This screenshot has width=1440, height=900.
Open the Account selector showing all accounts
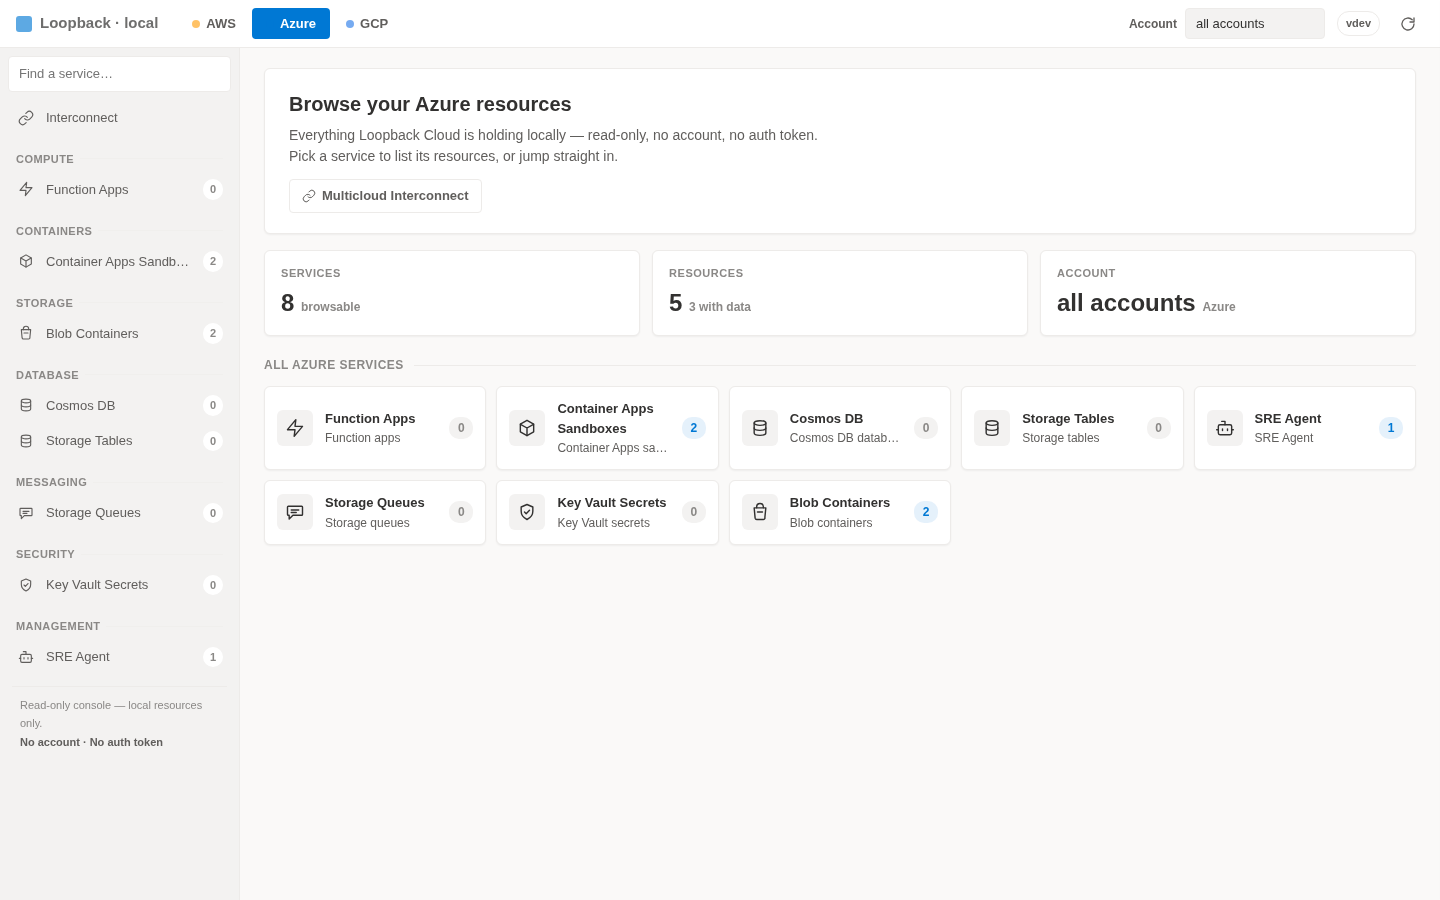tap(1255, 24)
